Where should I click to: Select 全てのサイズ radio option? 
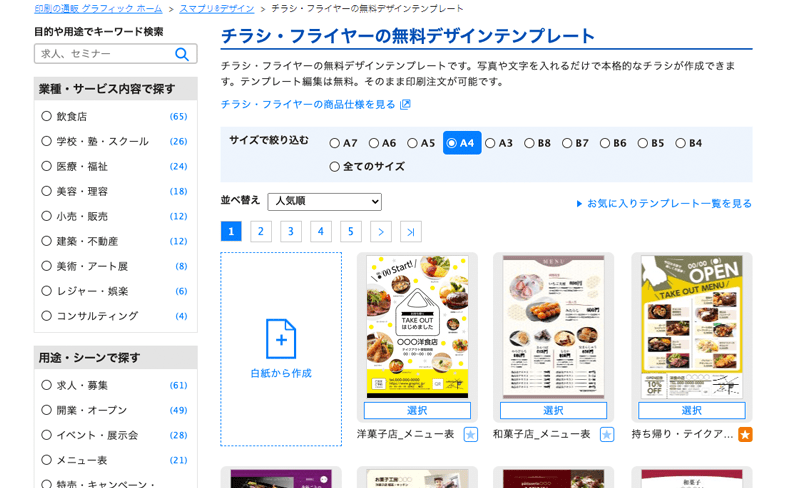pyautogui.click(x=335, y=167)
